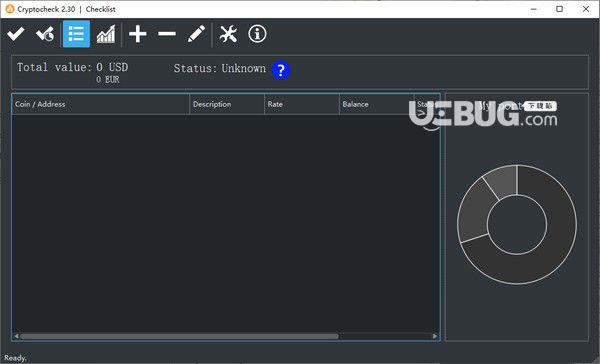Remove entry using the minus icon
This screenshot has height=364, width=600.
point(167,34)
